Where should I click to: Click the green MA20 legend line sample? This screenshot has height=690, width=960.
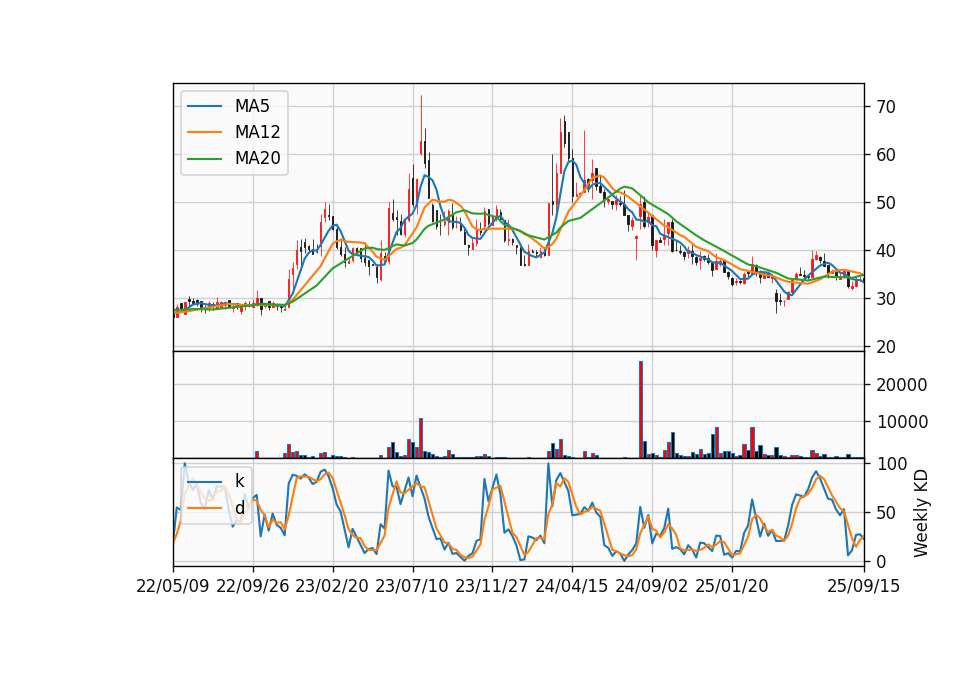click(x=204, y=158)
